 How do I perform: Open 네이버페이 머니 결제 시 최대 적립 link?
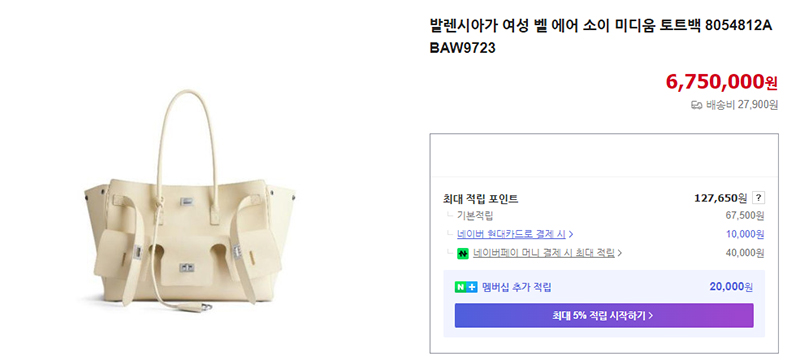tap(543, 253)
